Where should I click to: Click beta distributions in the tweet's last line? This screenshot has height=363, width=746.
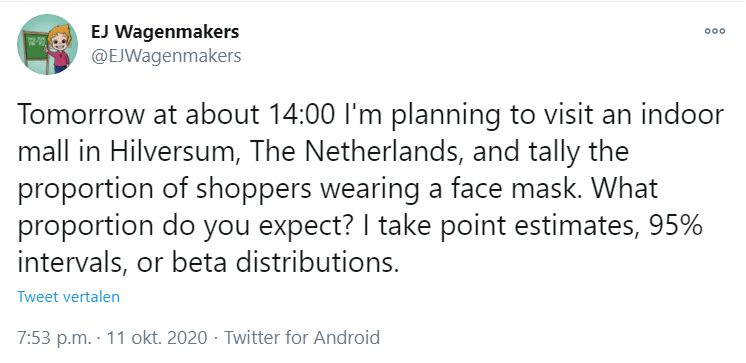pos(285,263)
